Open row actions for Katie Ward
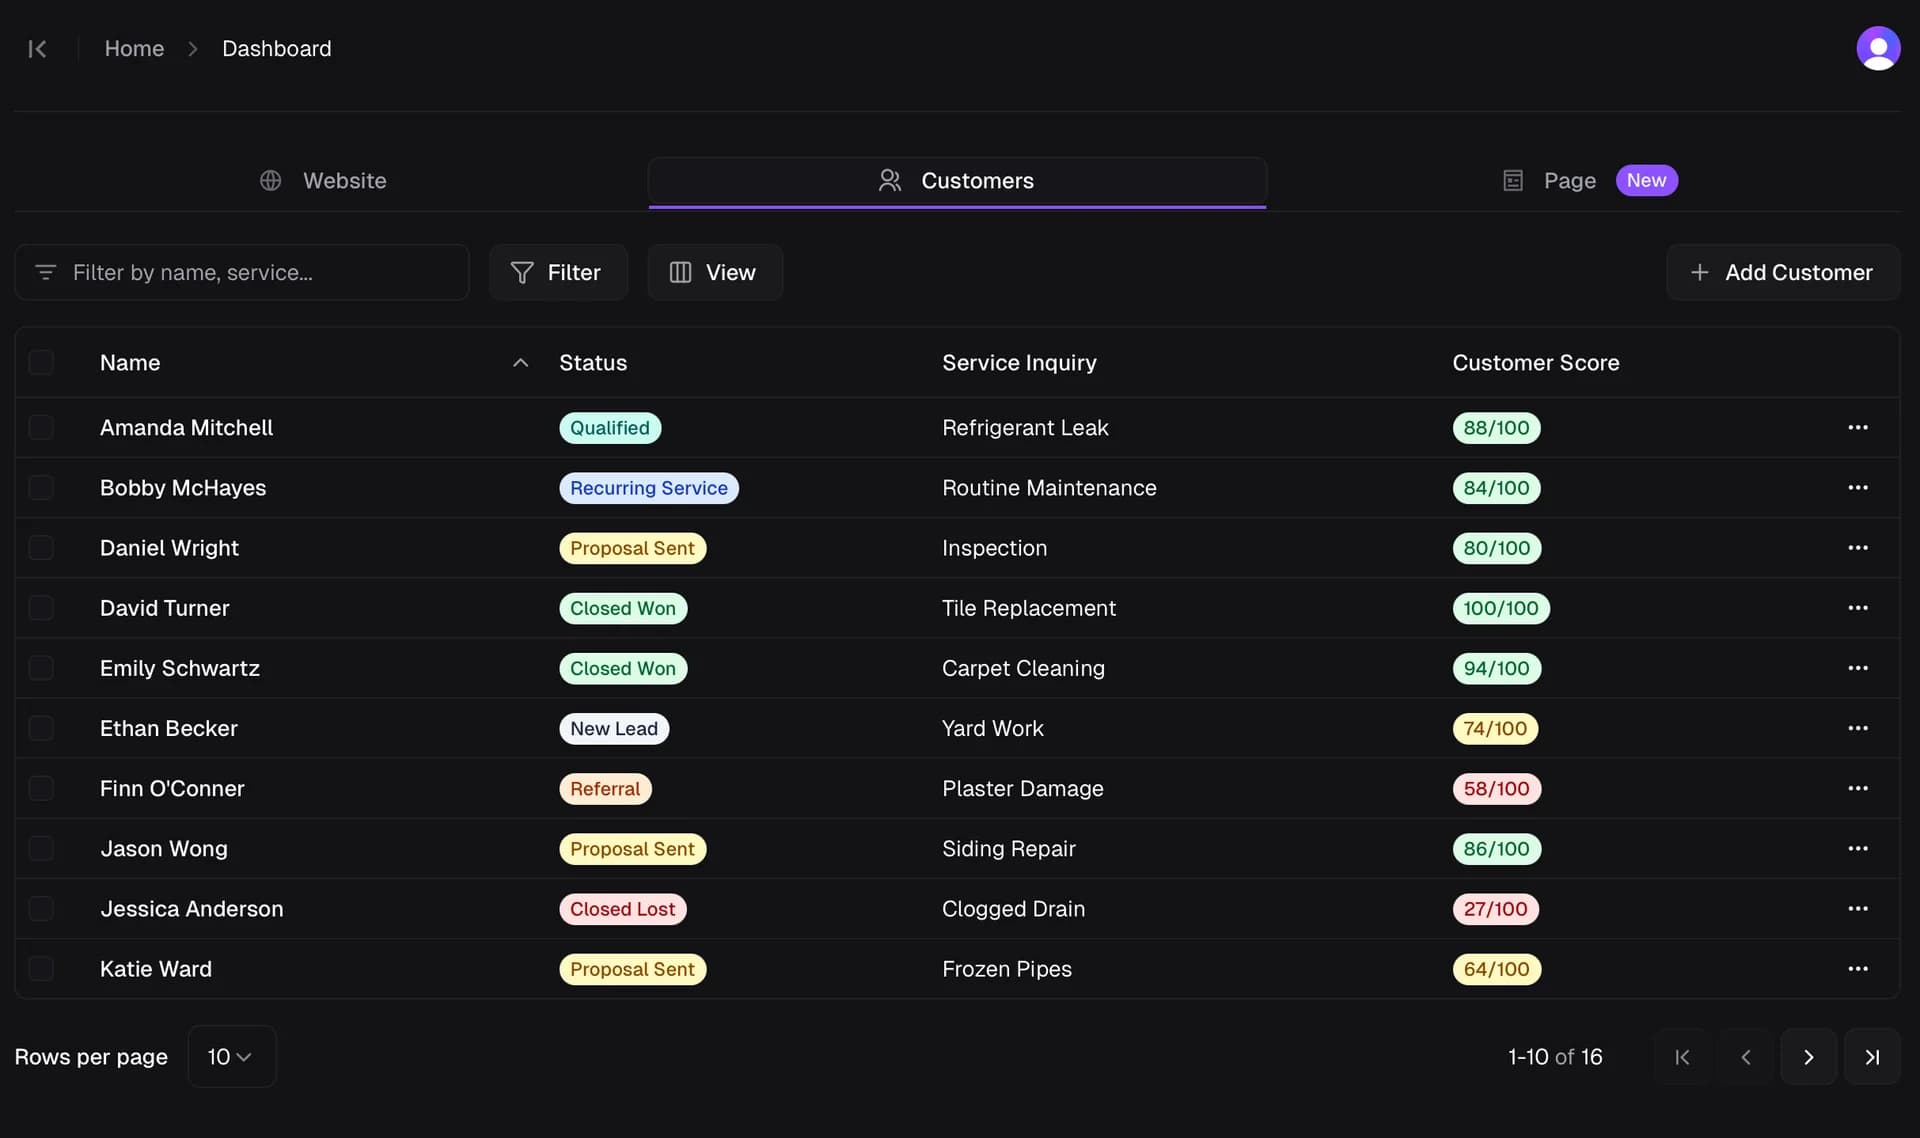 (x=1857, y=968)
